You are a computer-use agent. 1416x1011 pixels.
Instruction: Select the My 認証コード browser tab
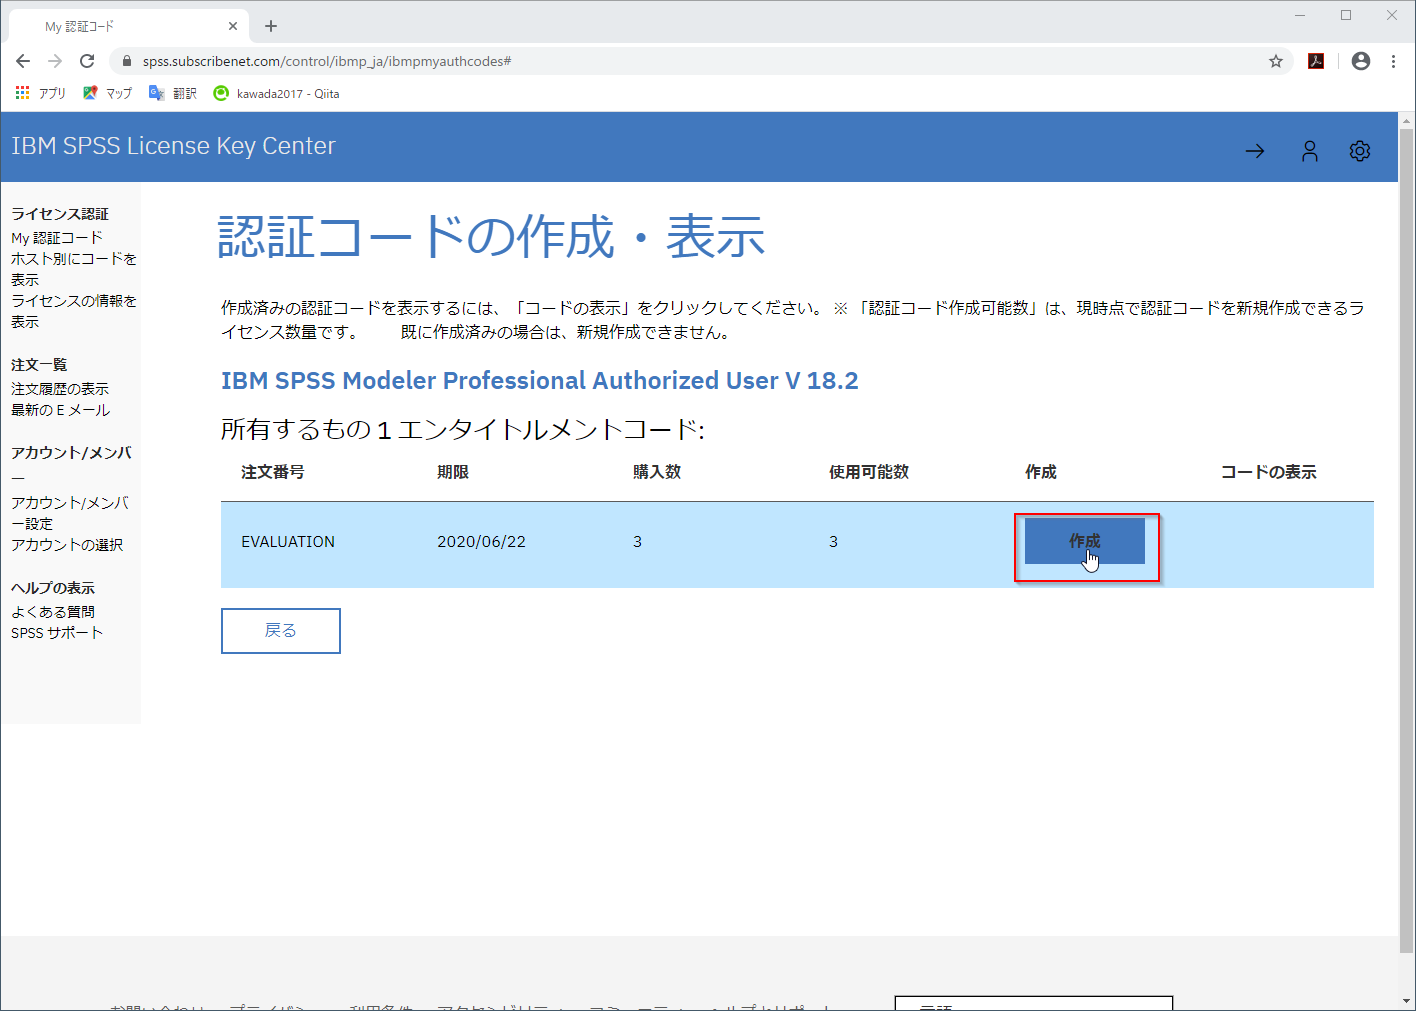pyautogui.click(x=128, y=26)
